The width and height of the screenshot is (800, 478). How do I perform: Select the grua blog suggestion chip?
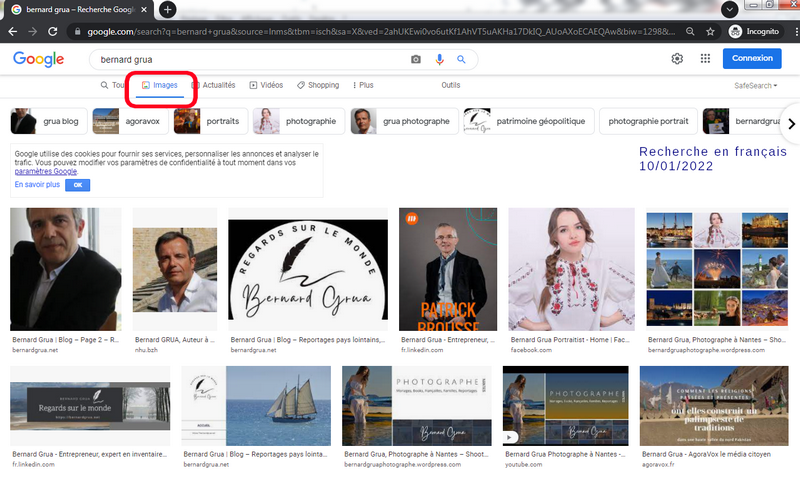(46, 122)
